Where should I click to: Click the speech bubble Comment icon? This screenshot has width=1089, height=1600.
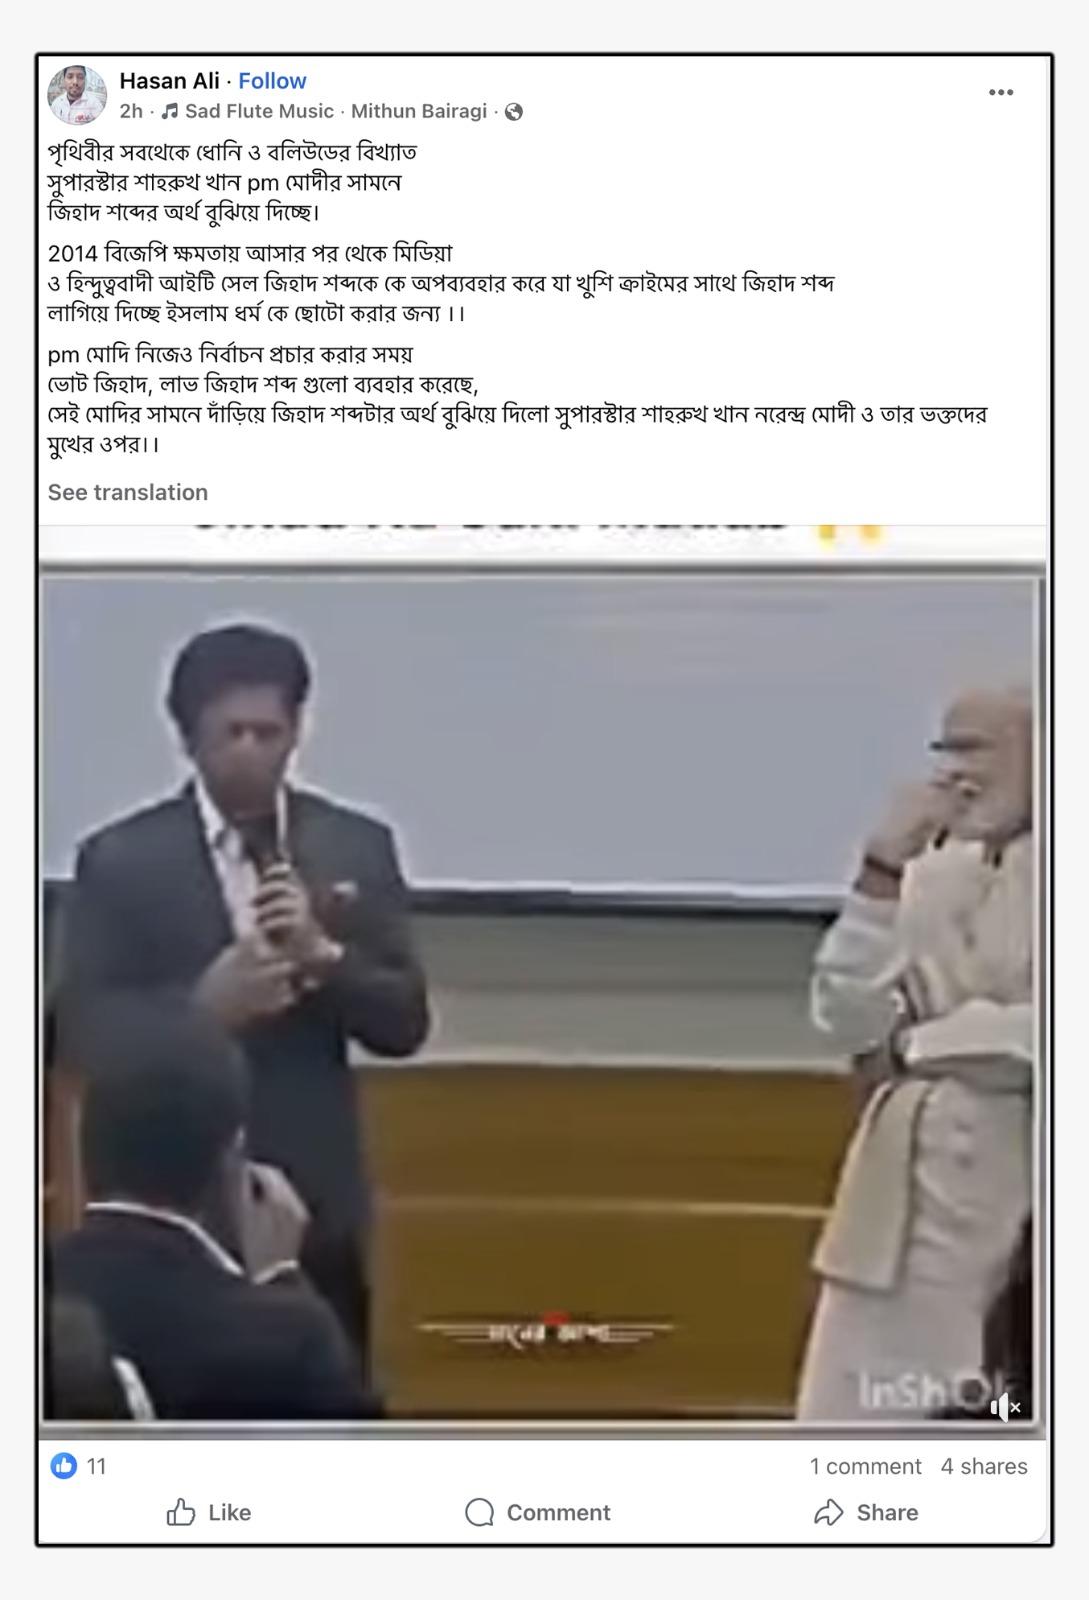480,1512
